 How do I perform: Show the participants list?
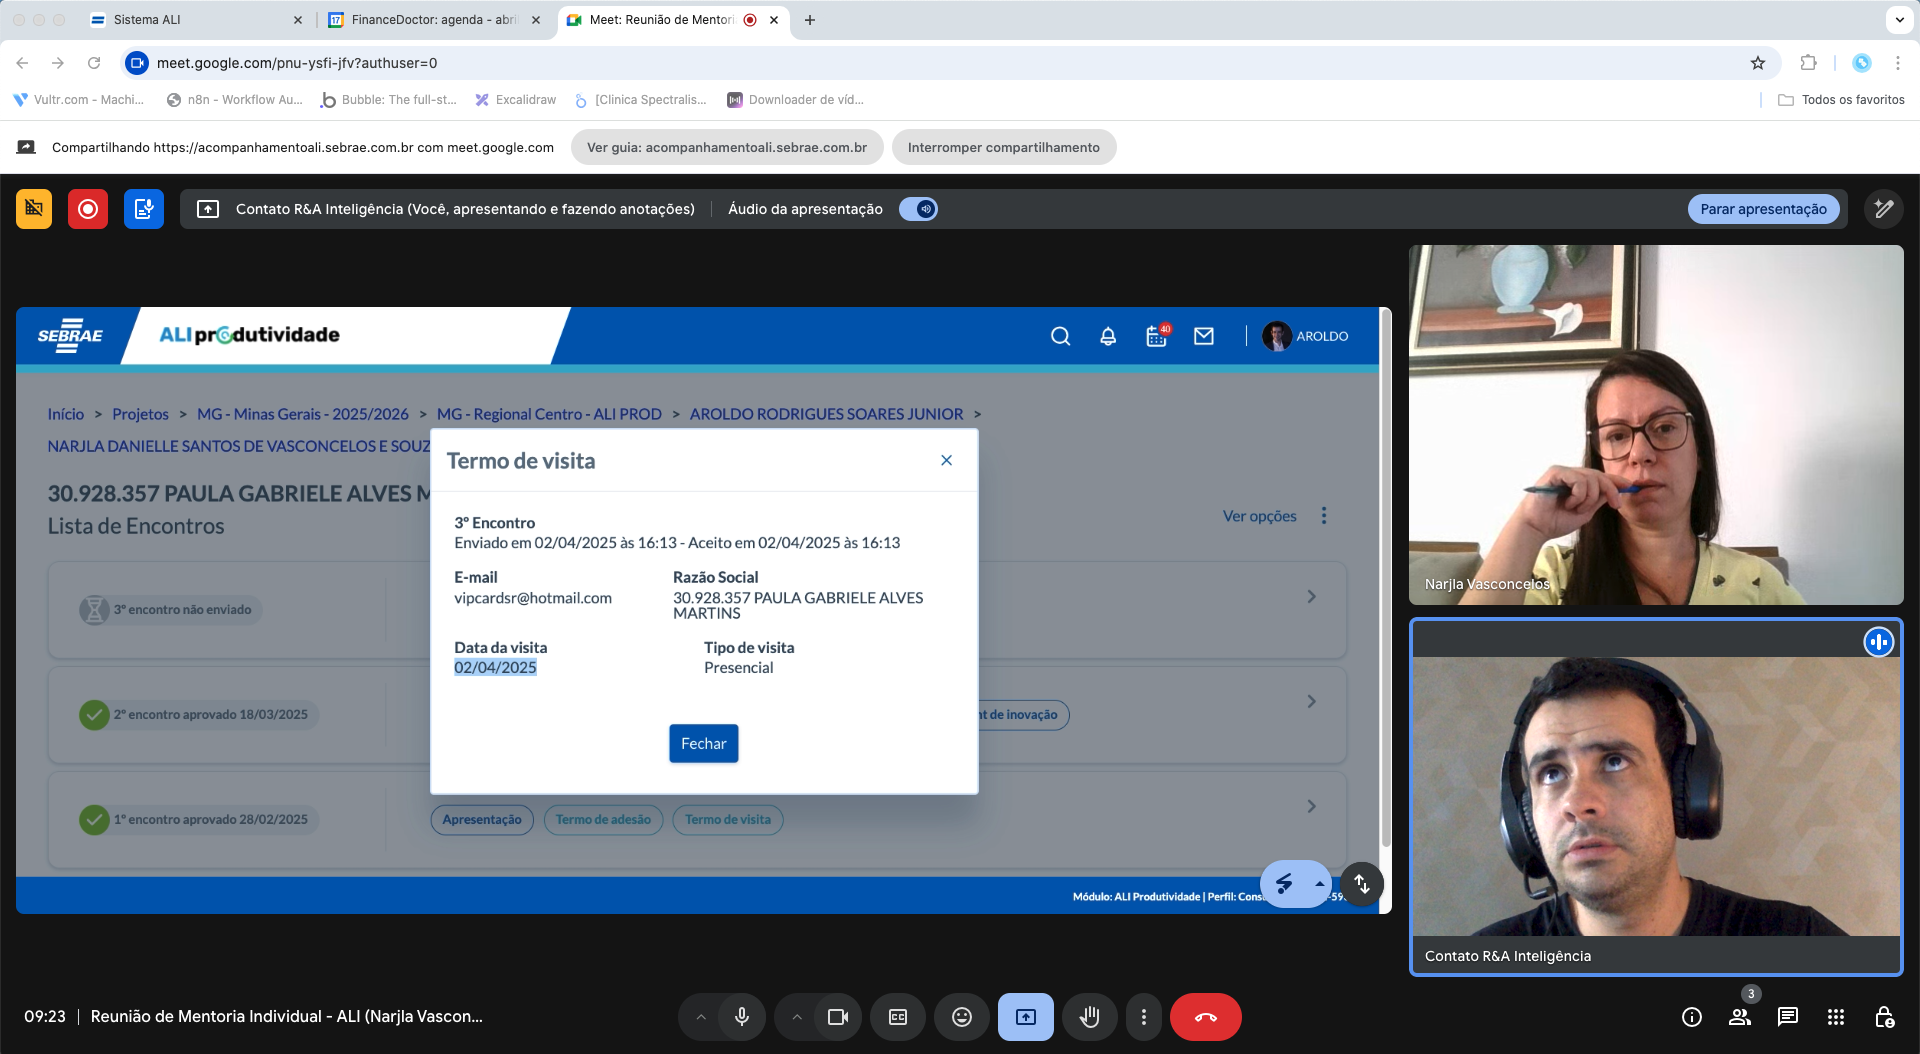pos(1739,1017)
